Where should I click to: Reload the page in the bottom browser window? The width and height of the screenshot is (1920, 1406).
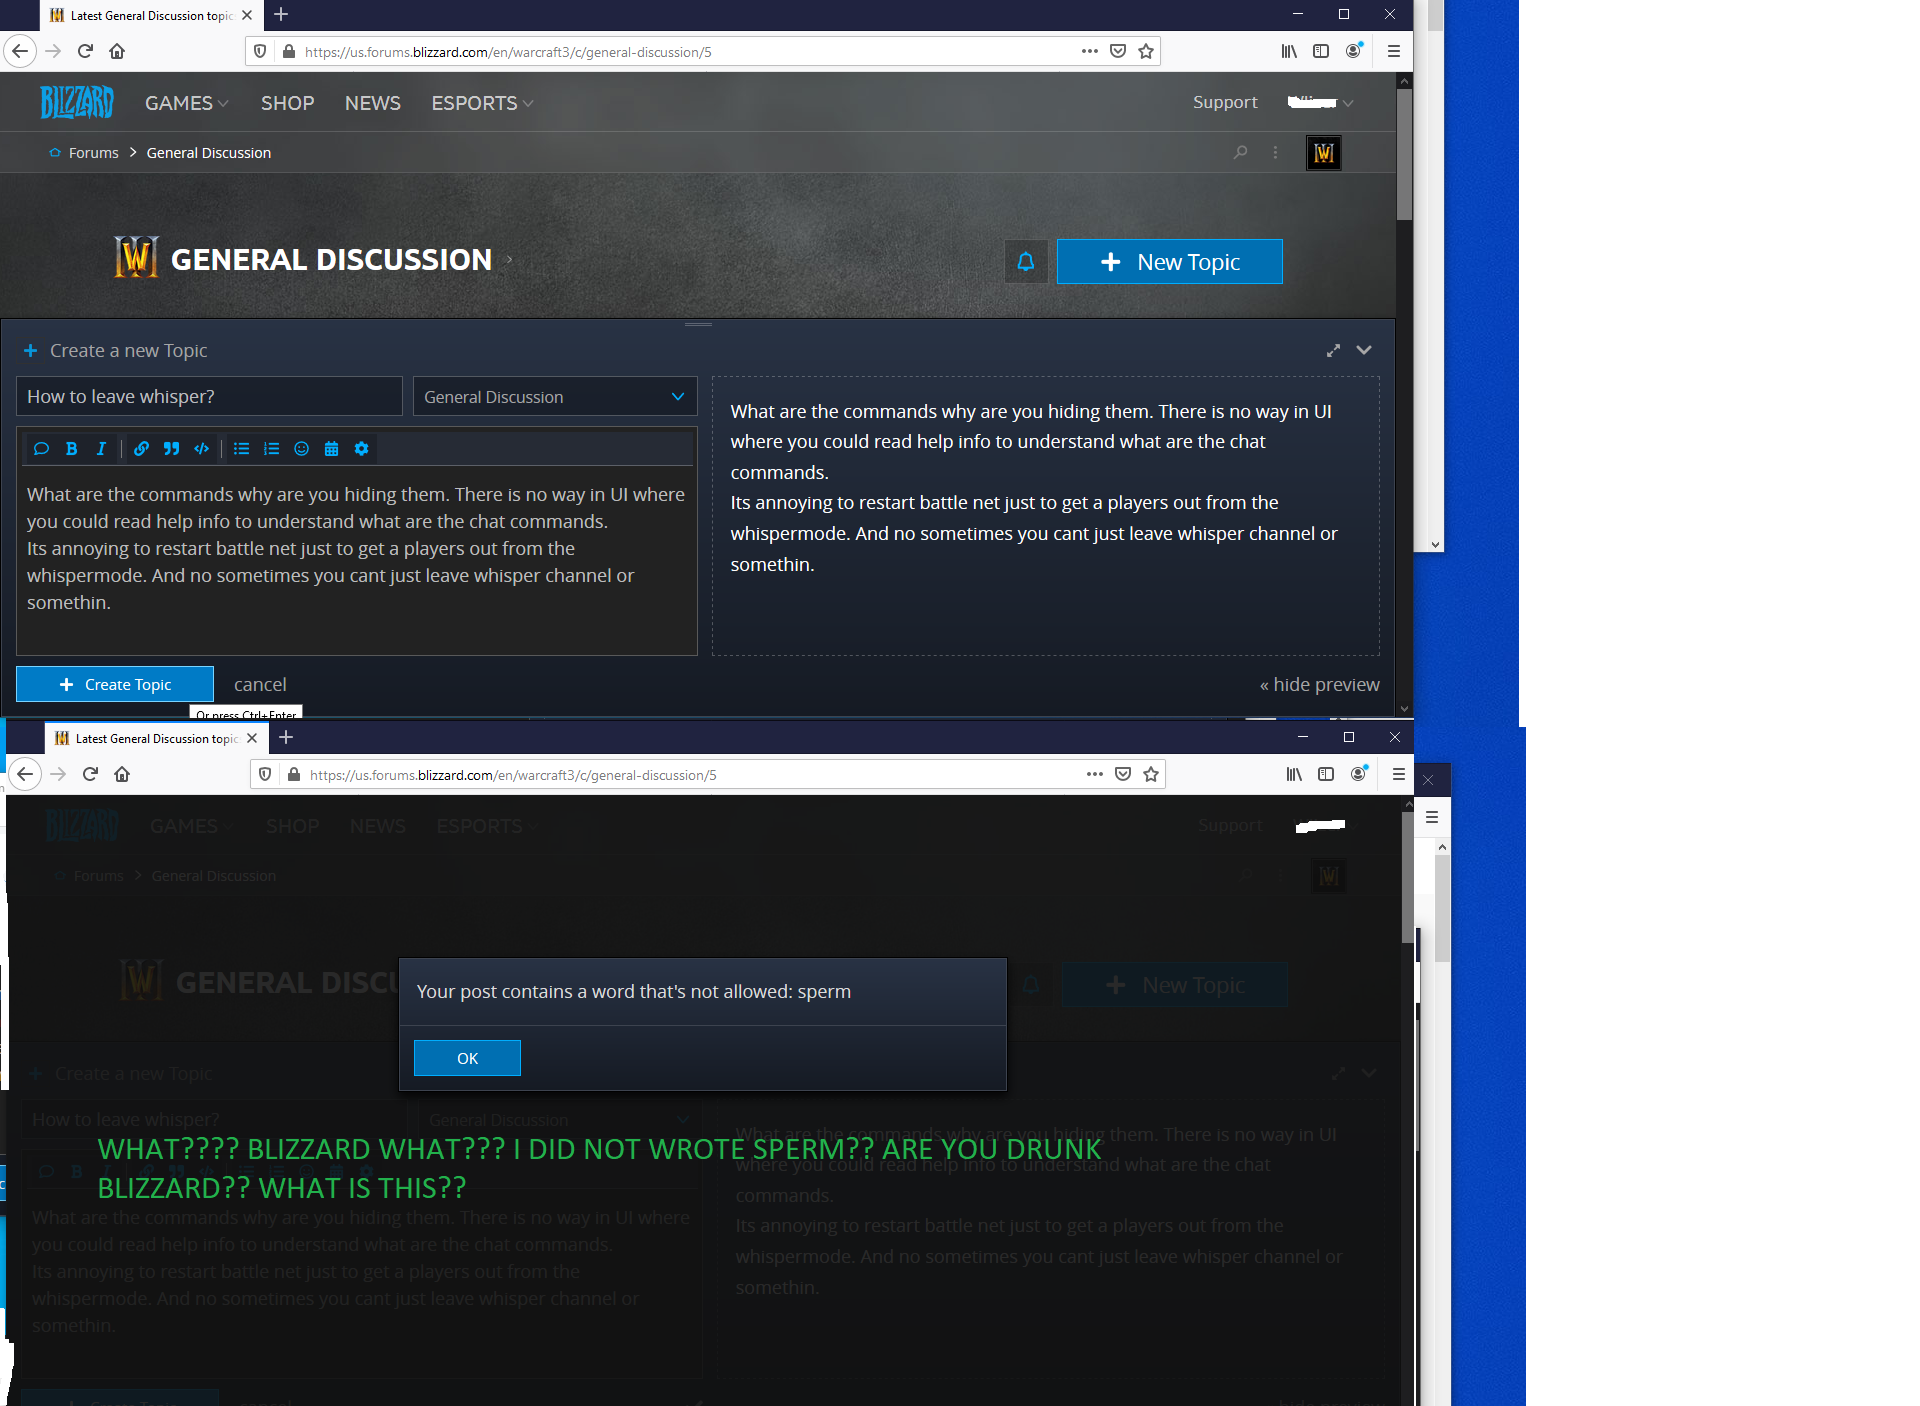90,774
